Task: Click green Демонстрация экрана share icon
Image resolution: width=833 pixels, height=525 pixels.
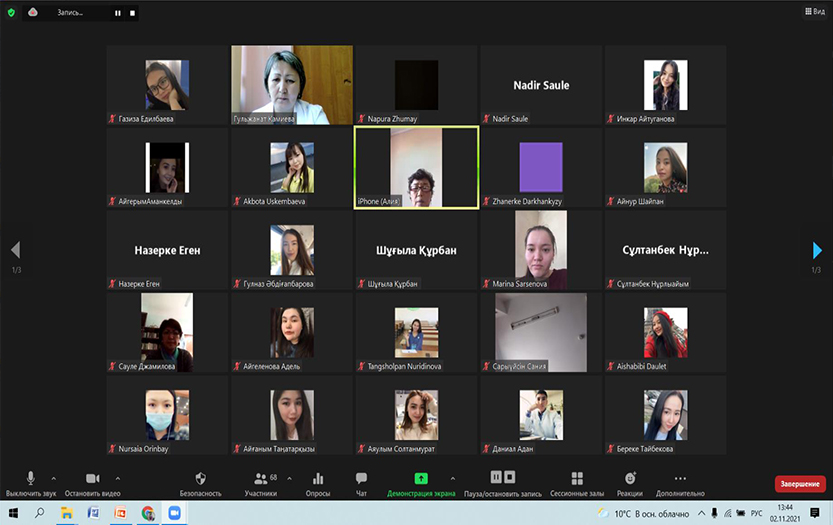Action: tap(421, 479)
